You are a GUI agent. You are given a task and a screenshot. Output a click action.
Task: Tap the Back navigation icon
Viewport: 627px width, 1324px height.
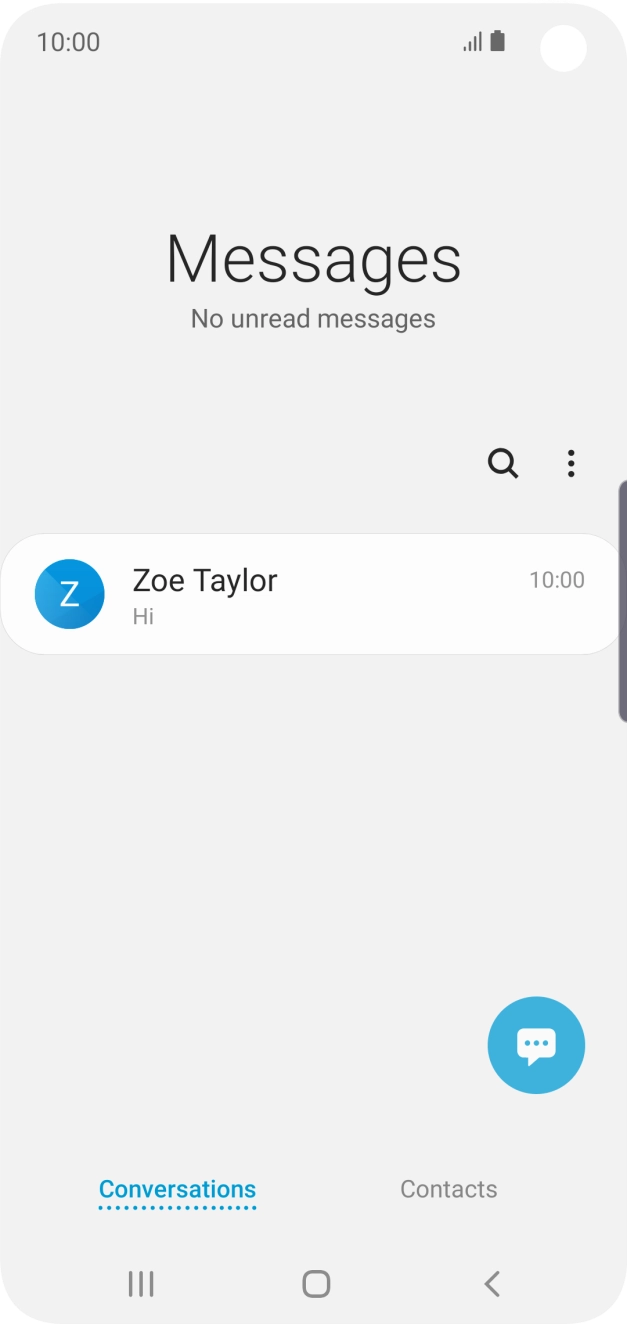click(490, 1283)
